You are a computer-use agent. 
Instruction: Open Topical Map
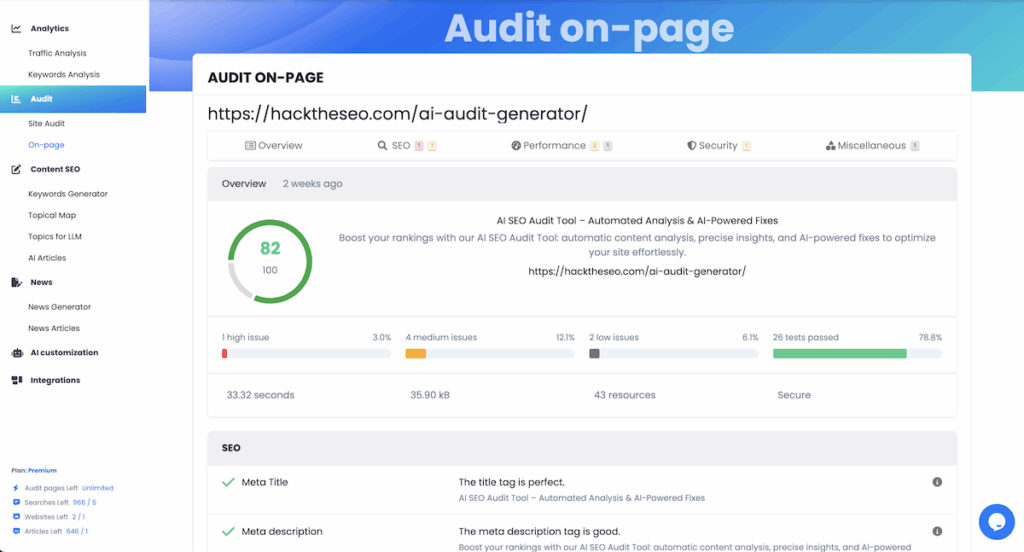52,215
